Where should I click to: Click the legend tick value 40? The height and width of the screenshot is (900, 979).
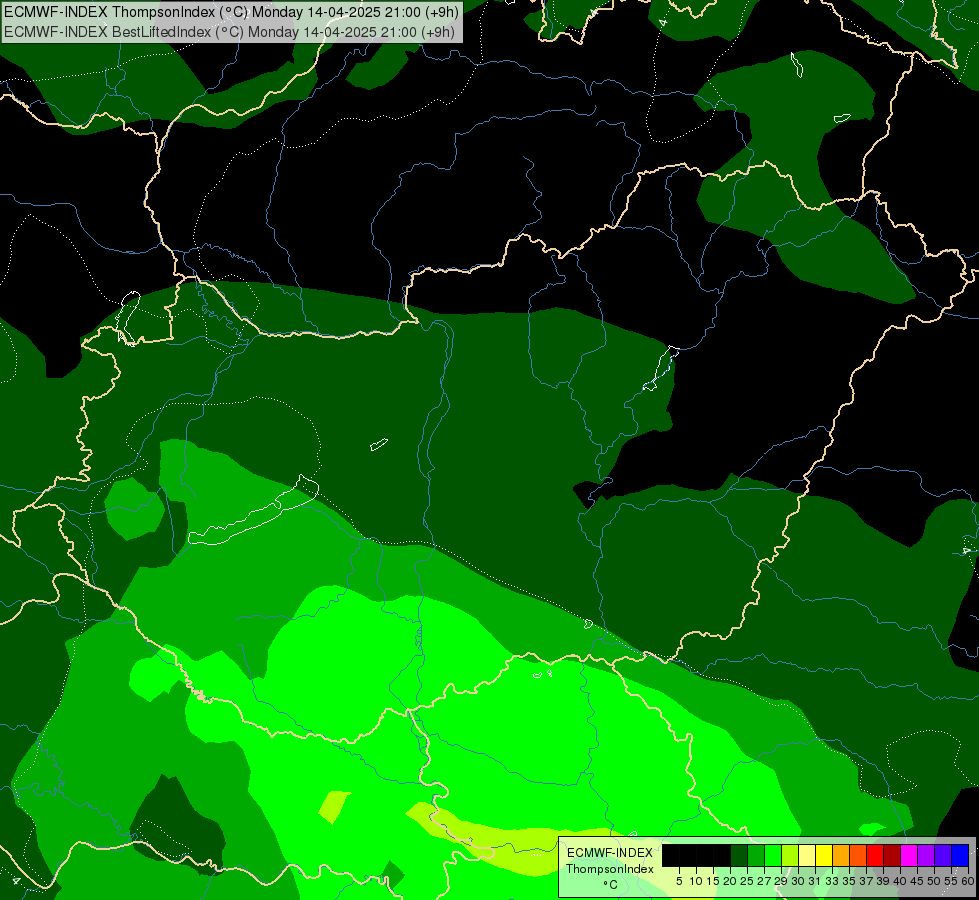click(x=900, y=881)
